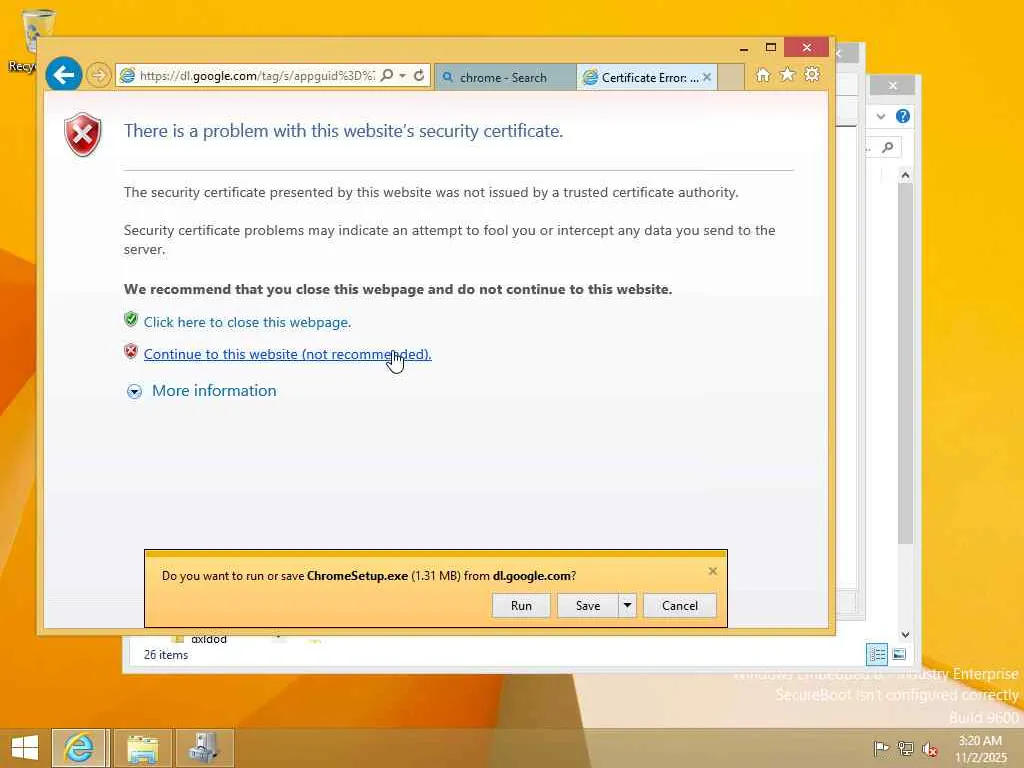
Task: Refresh the page with the reload icon
Action: 419,76
